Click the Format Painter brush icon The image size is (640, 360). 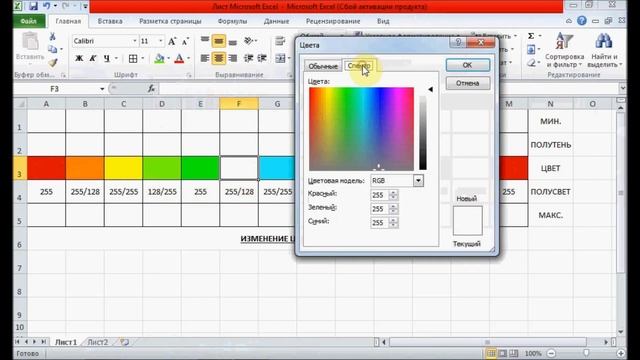pyautogui.click(x=53, y=62)
